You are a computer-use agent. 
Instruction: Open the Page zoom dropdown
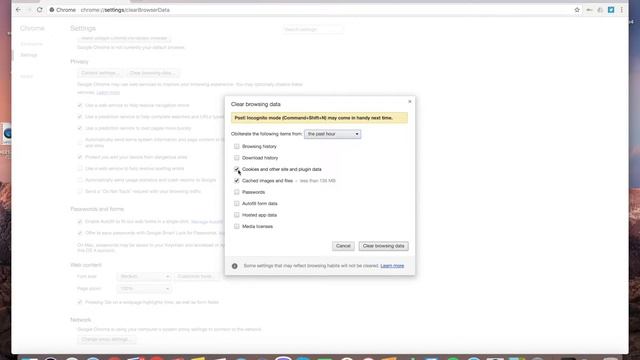[x=144, y=289]
